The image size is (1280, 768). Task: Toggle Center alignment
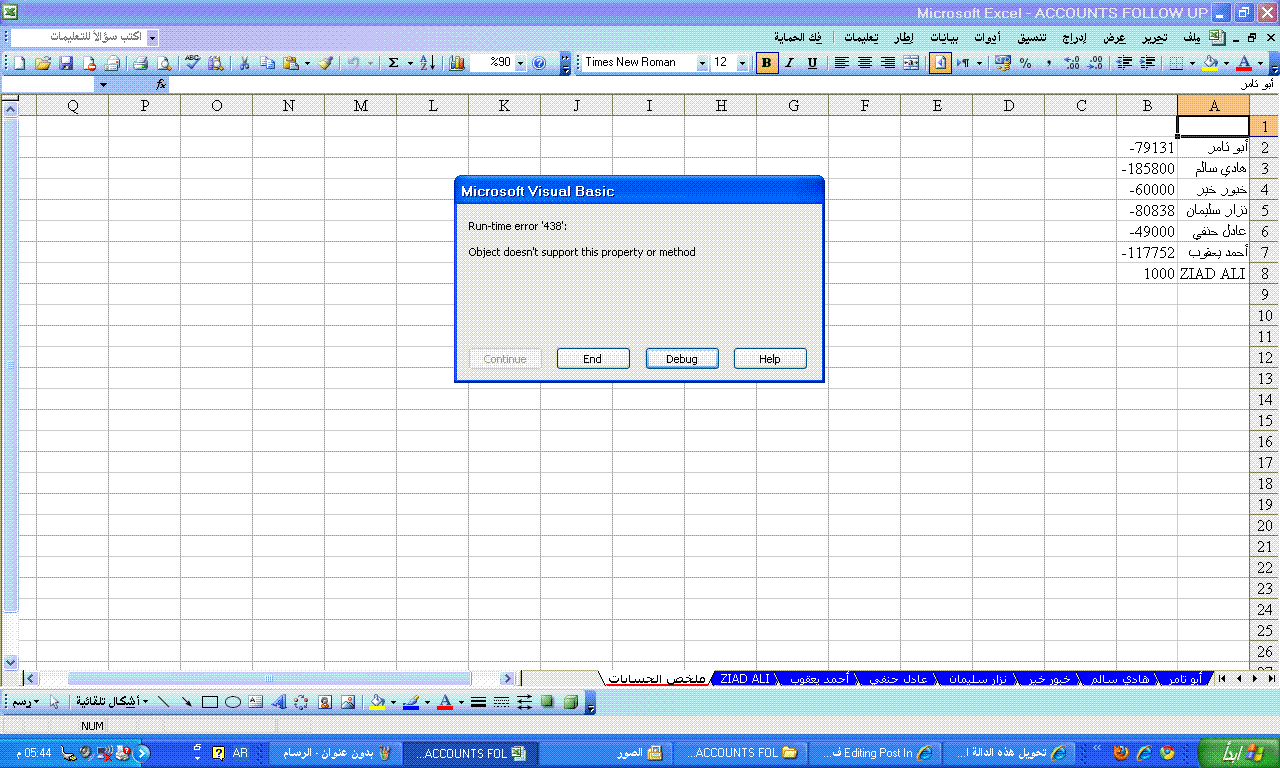tap(865, 62)
